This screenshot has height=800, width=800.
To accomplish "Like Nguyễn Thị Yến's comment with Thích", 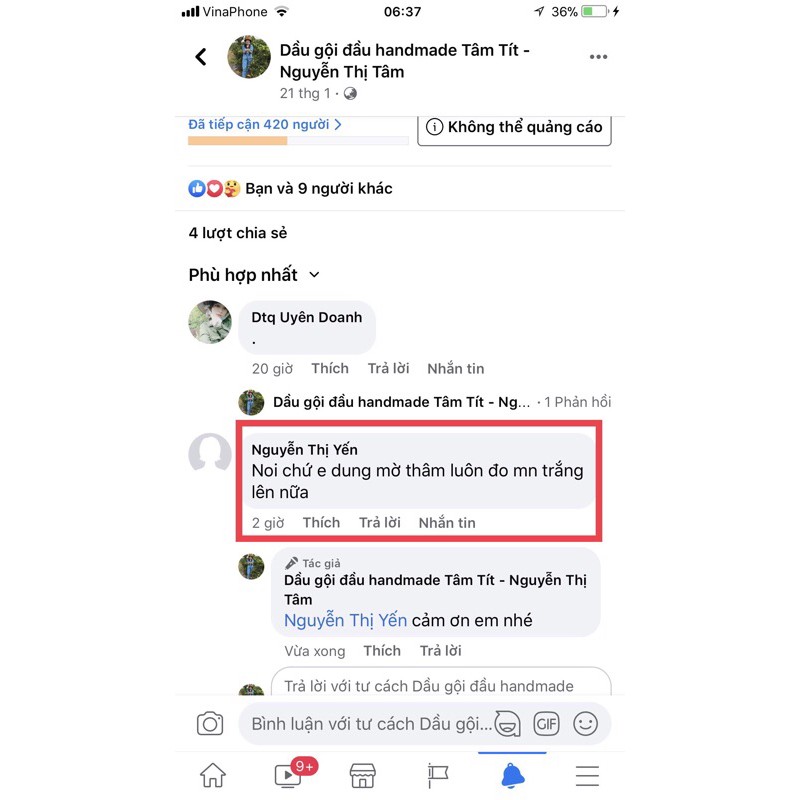I will click(321, 522).
